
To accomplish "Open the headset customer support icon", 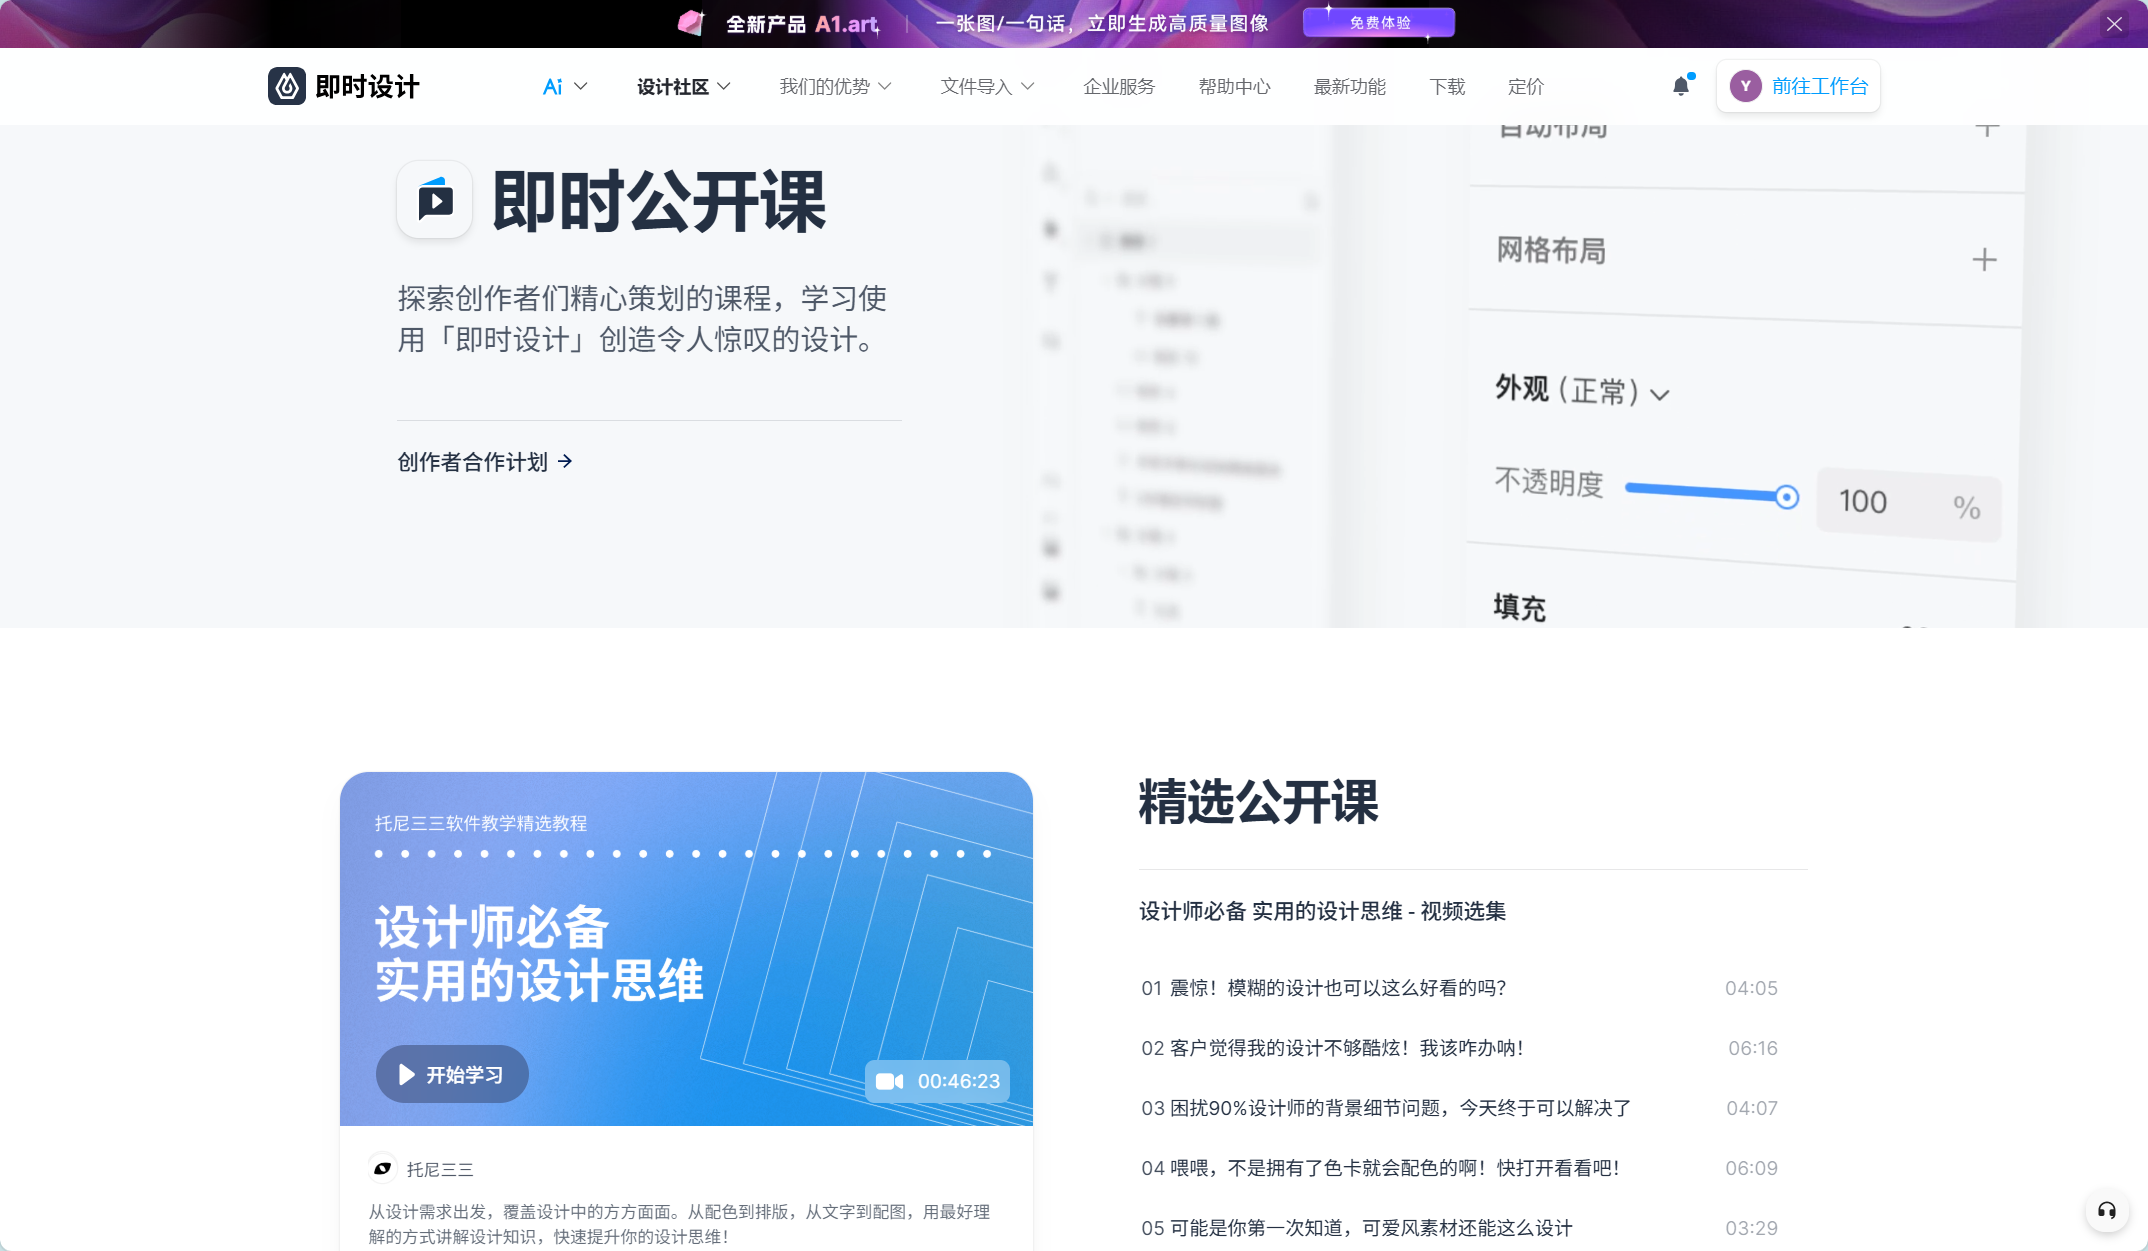I will 2107,1211.
